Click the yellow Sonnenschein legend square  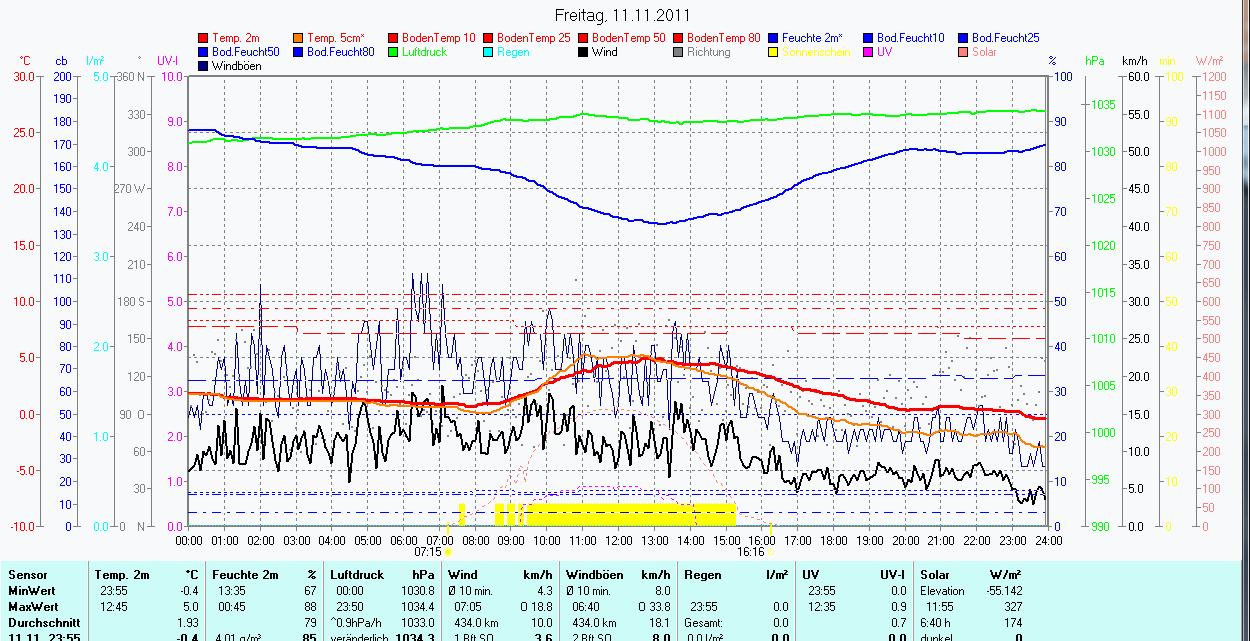coord(774,52)
